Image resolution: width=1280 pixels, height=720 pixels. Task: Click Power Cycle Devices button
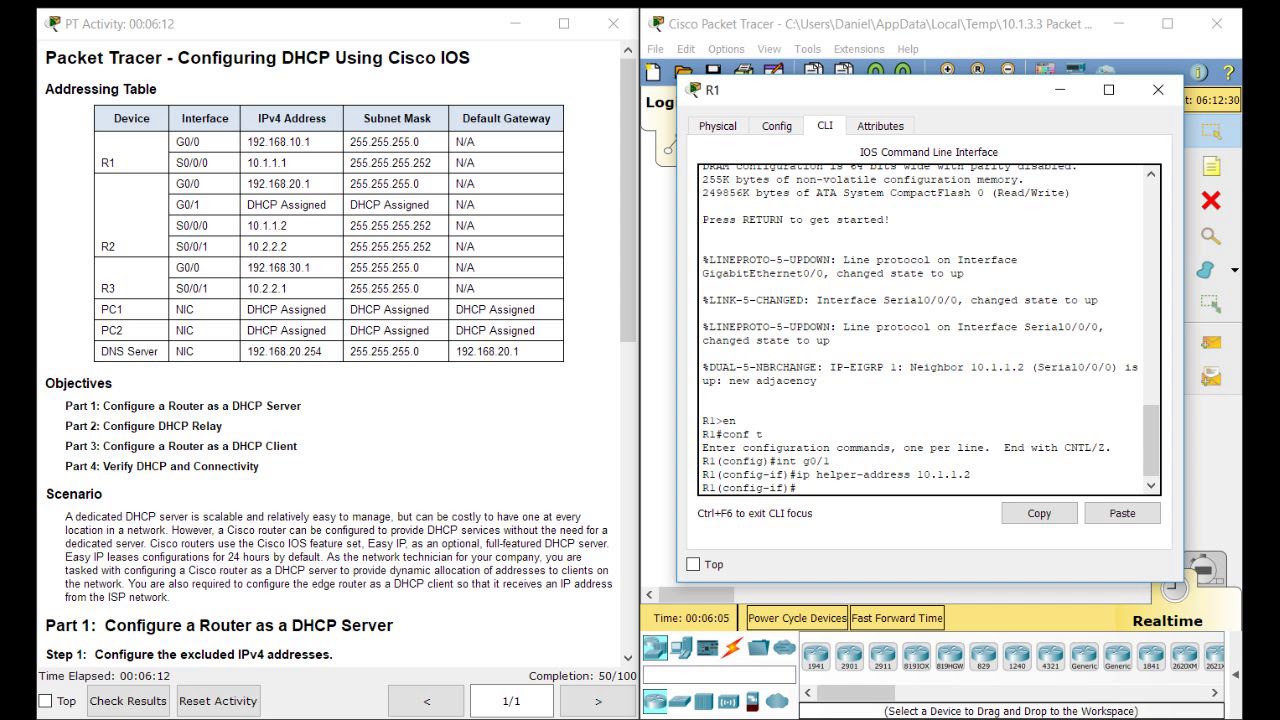click(x=797, y=618)
